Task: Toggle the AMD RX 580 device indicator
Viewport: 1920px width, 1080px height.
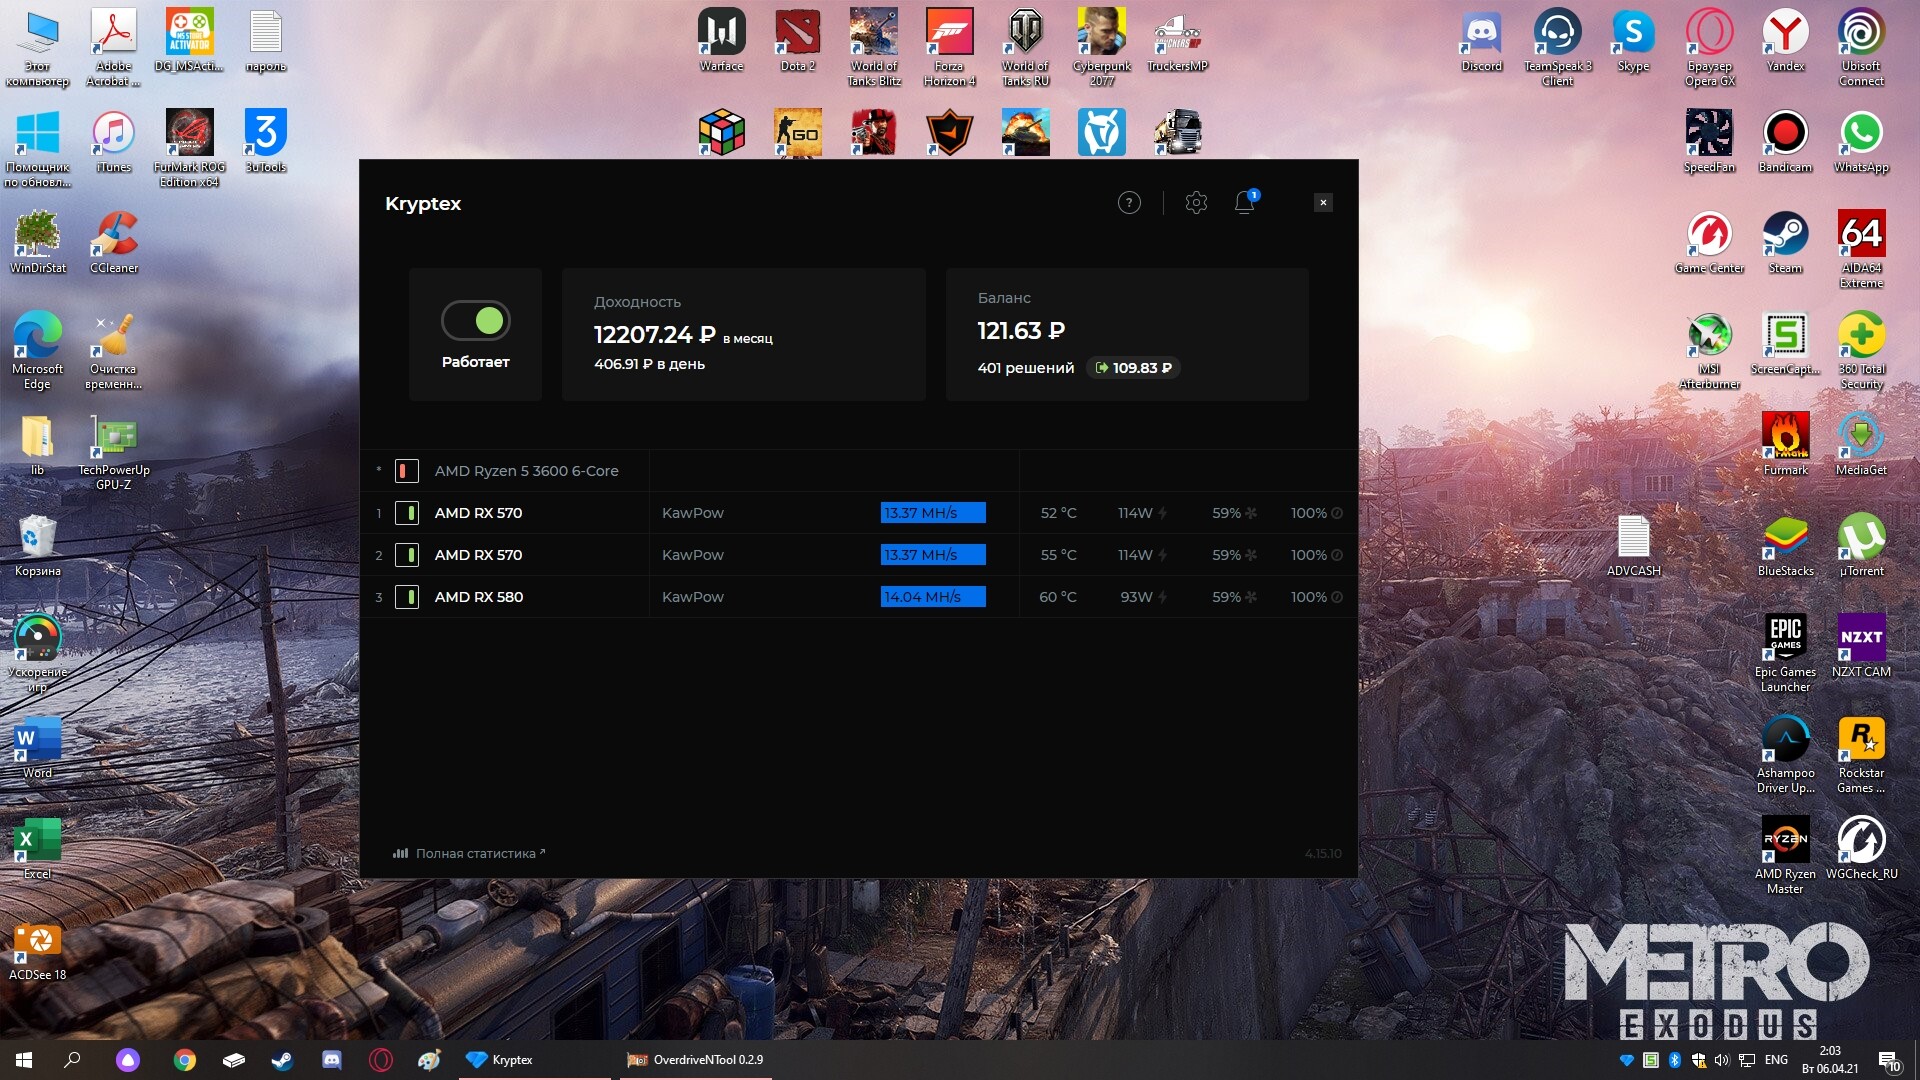Action: (407, 597)
